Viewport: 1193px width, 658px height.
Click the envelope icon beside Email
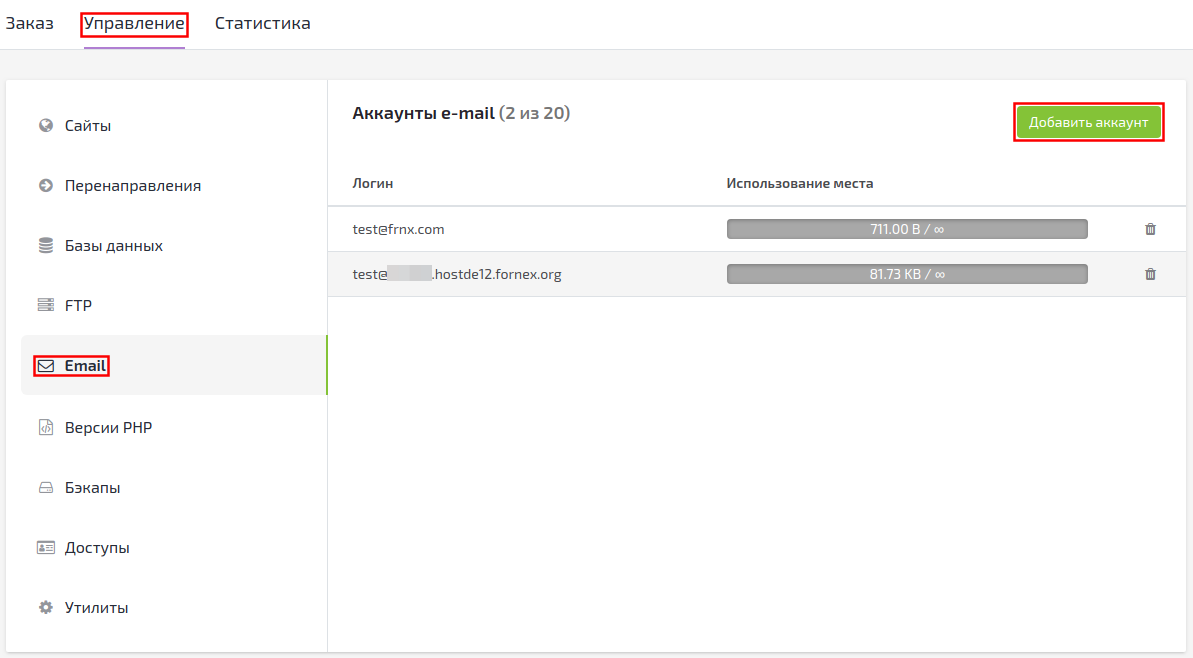coord(46,366)
